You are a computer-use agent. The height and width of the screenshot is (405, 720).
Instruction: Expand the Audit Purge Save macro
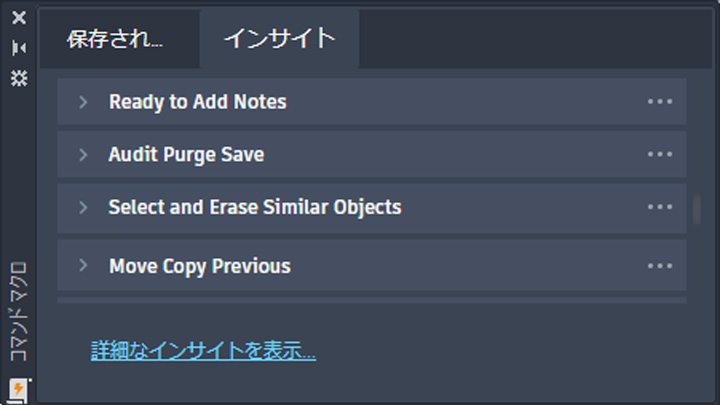pyautogui.click(x=83, y=154)
